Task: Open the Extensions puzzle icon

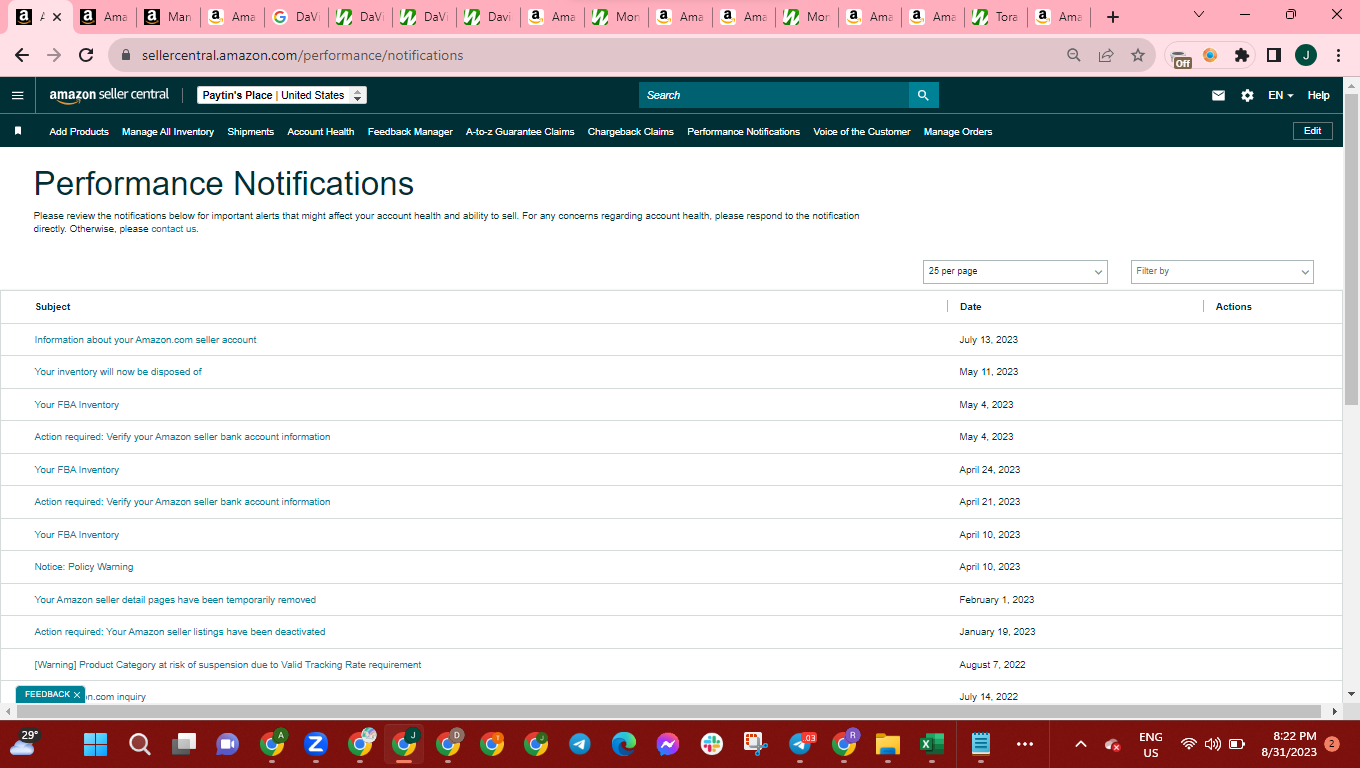Action: pos(1242,55)
